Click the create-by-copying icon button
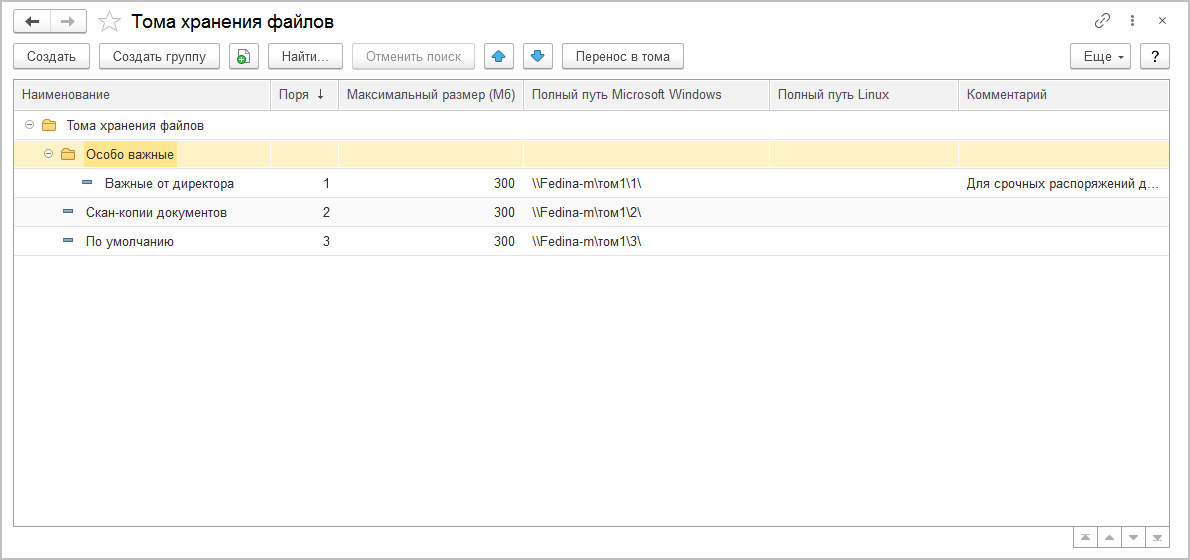Viewport: 1190px width, 560px height. pyautogui.click(x=244, y=57)
